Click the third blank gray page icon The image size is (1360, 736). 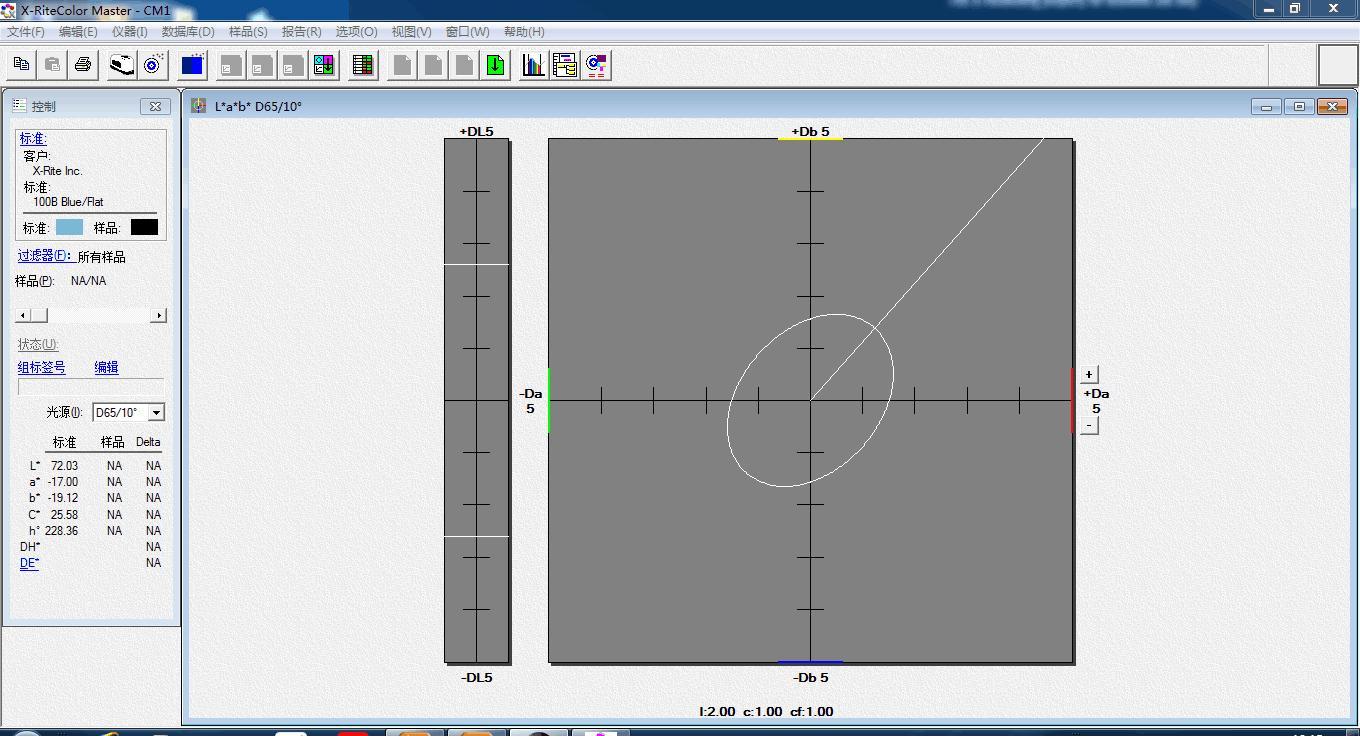[x=464, y=65]
